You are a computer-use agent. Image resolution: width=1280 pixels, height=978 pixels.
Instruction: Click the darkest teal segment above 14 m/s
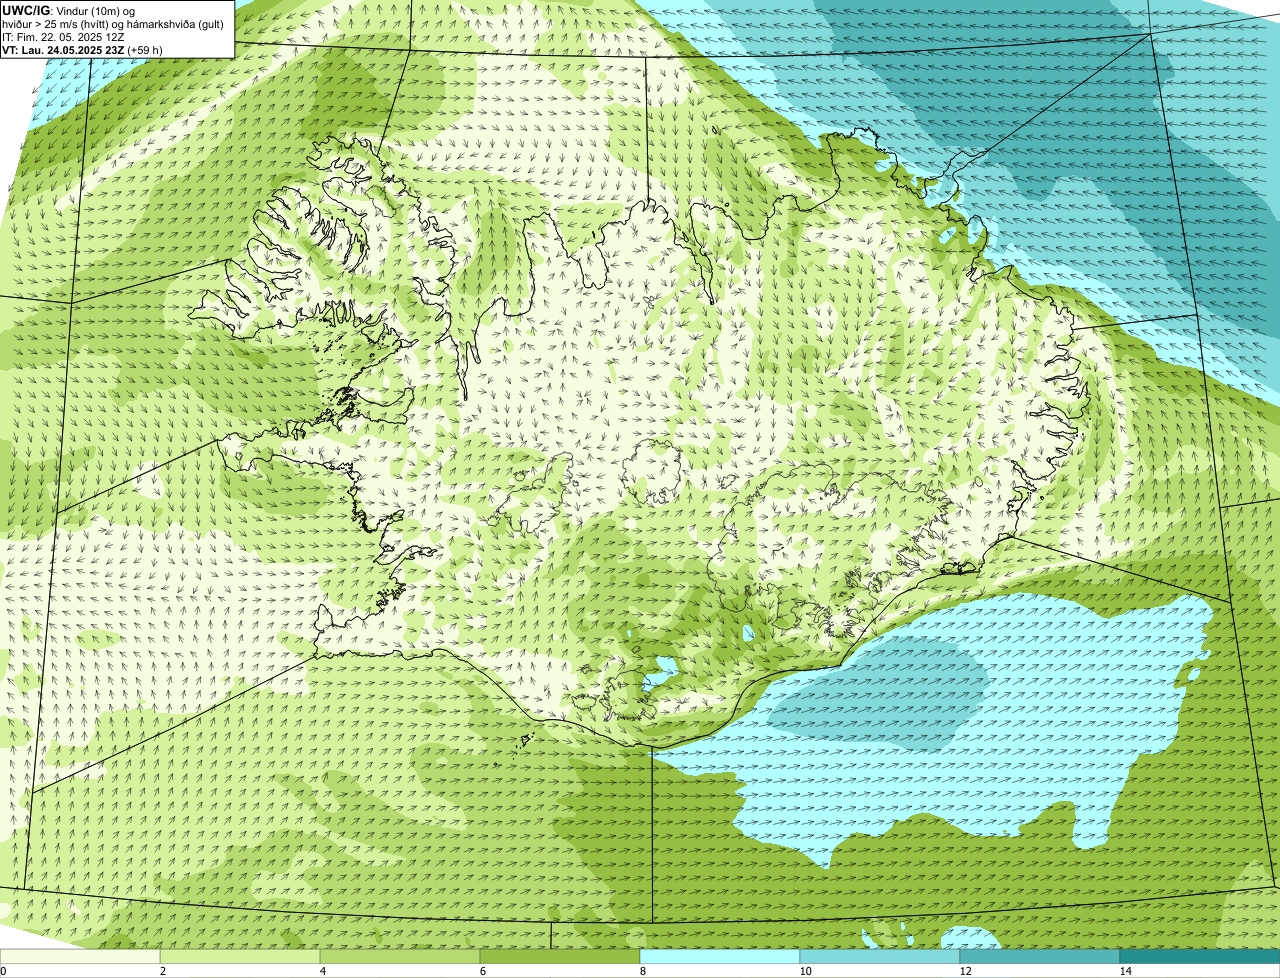point(1200,956)
